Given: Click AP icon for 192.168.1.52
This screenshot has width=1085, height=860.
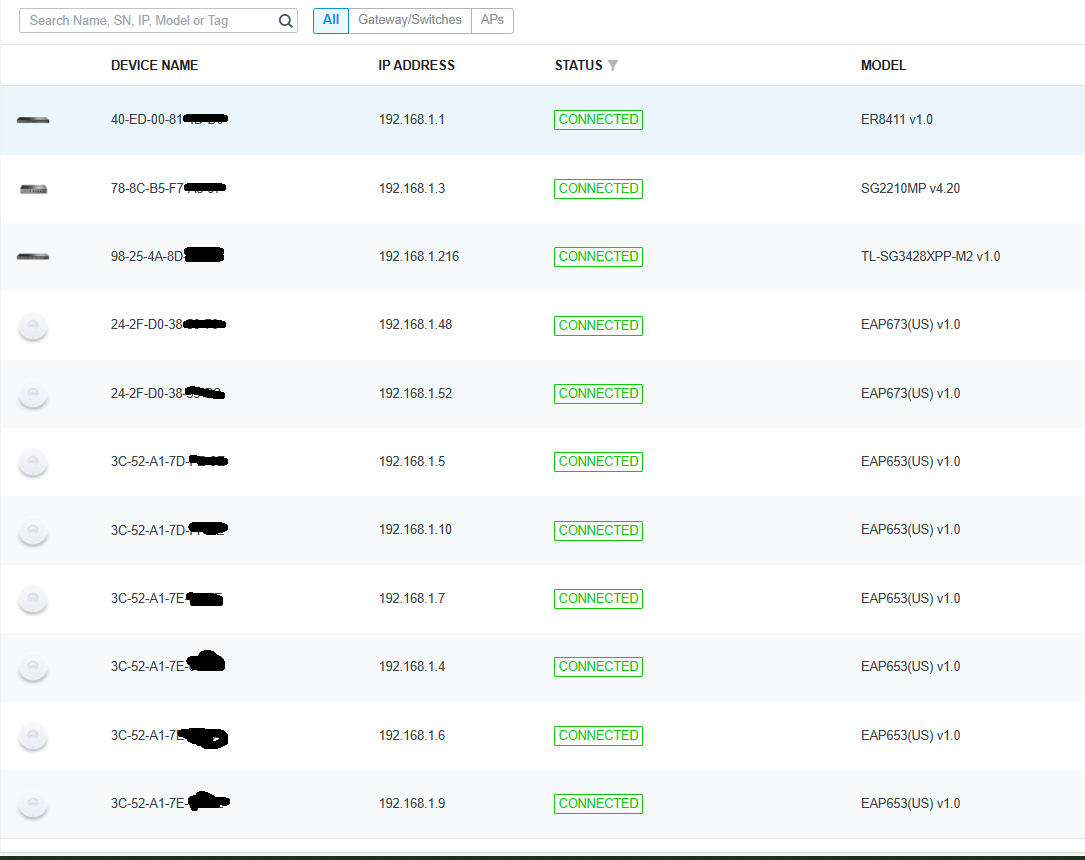Looking at the screenshot, I should [33, 394].
